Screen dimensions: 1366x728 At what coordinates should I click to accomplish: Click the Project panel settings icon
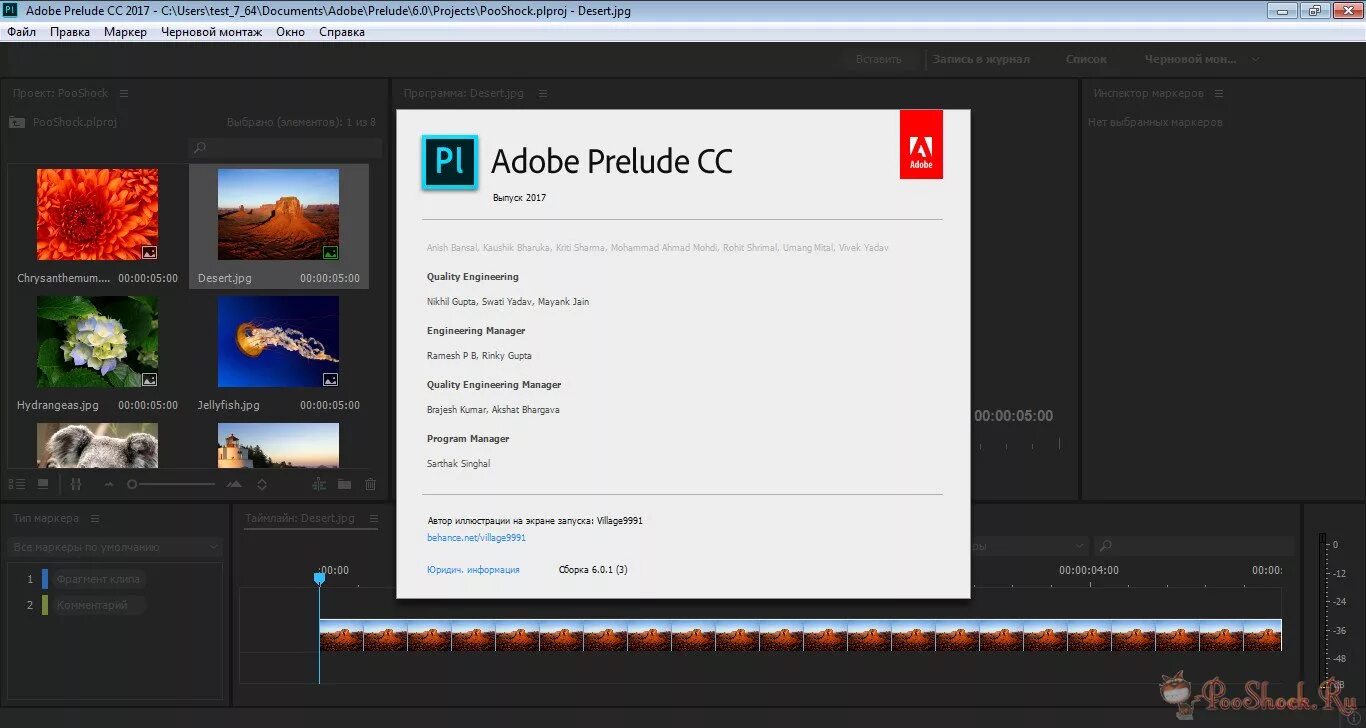pyautogui.click(x=76, y=484)
